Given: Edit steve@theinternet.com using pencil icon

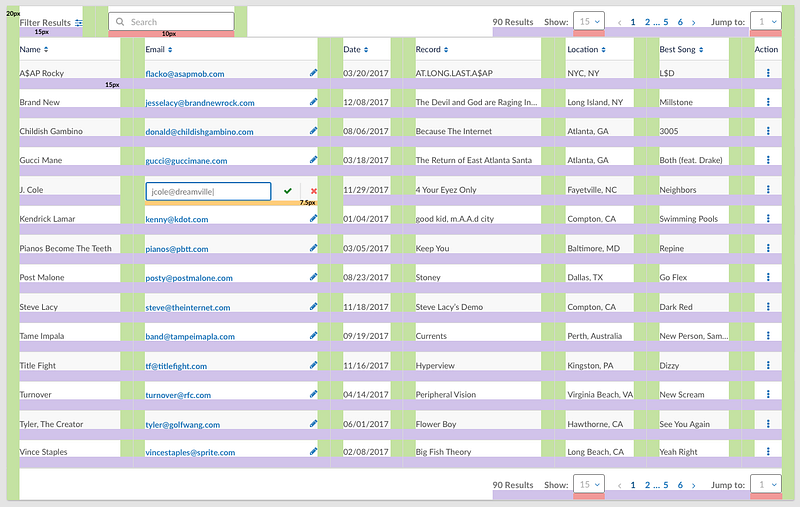Looking at the screenshot, I should pyautogui.click(x=313, y=307).
